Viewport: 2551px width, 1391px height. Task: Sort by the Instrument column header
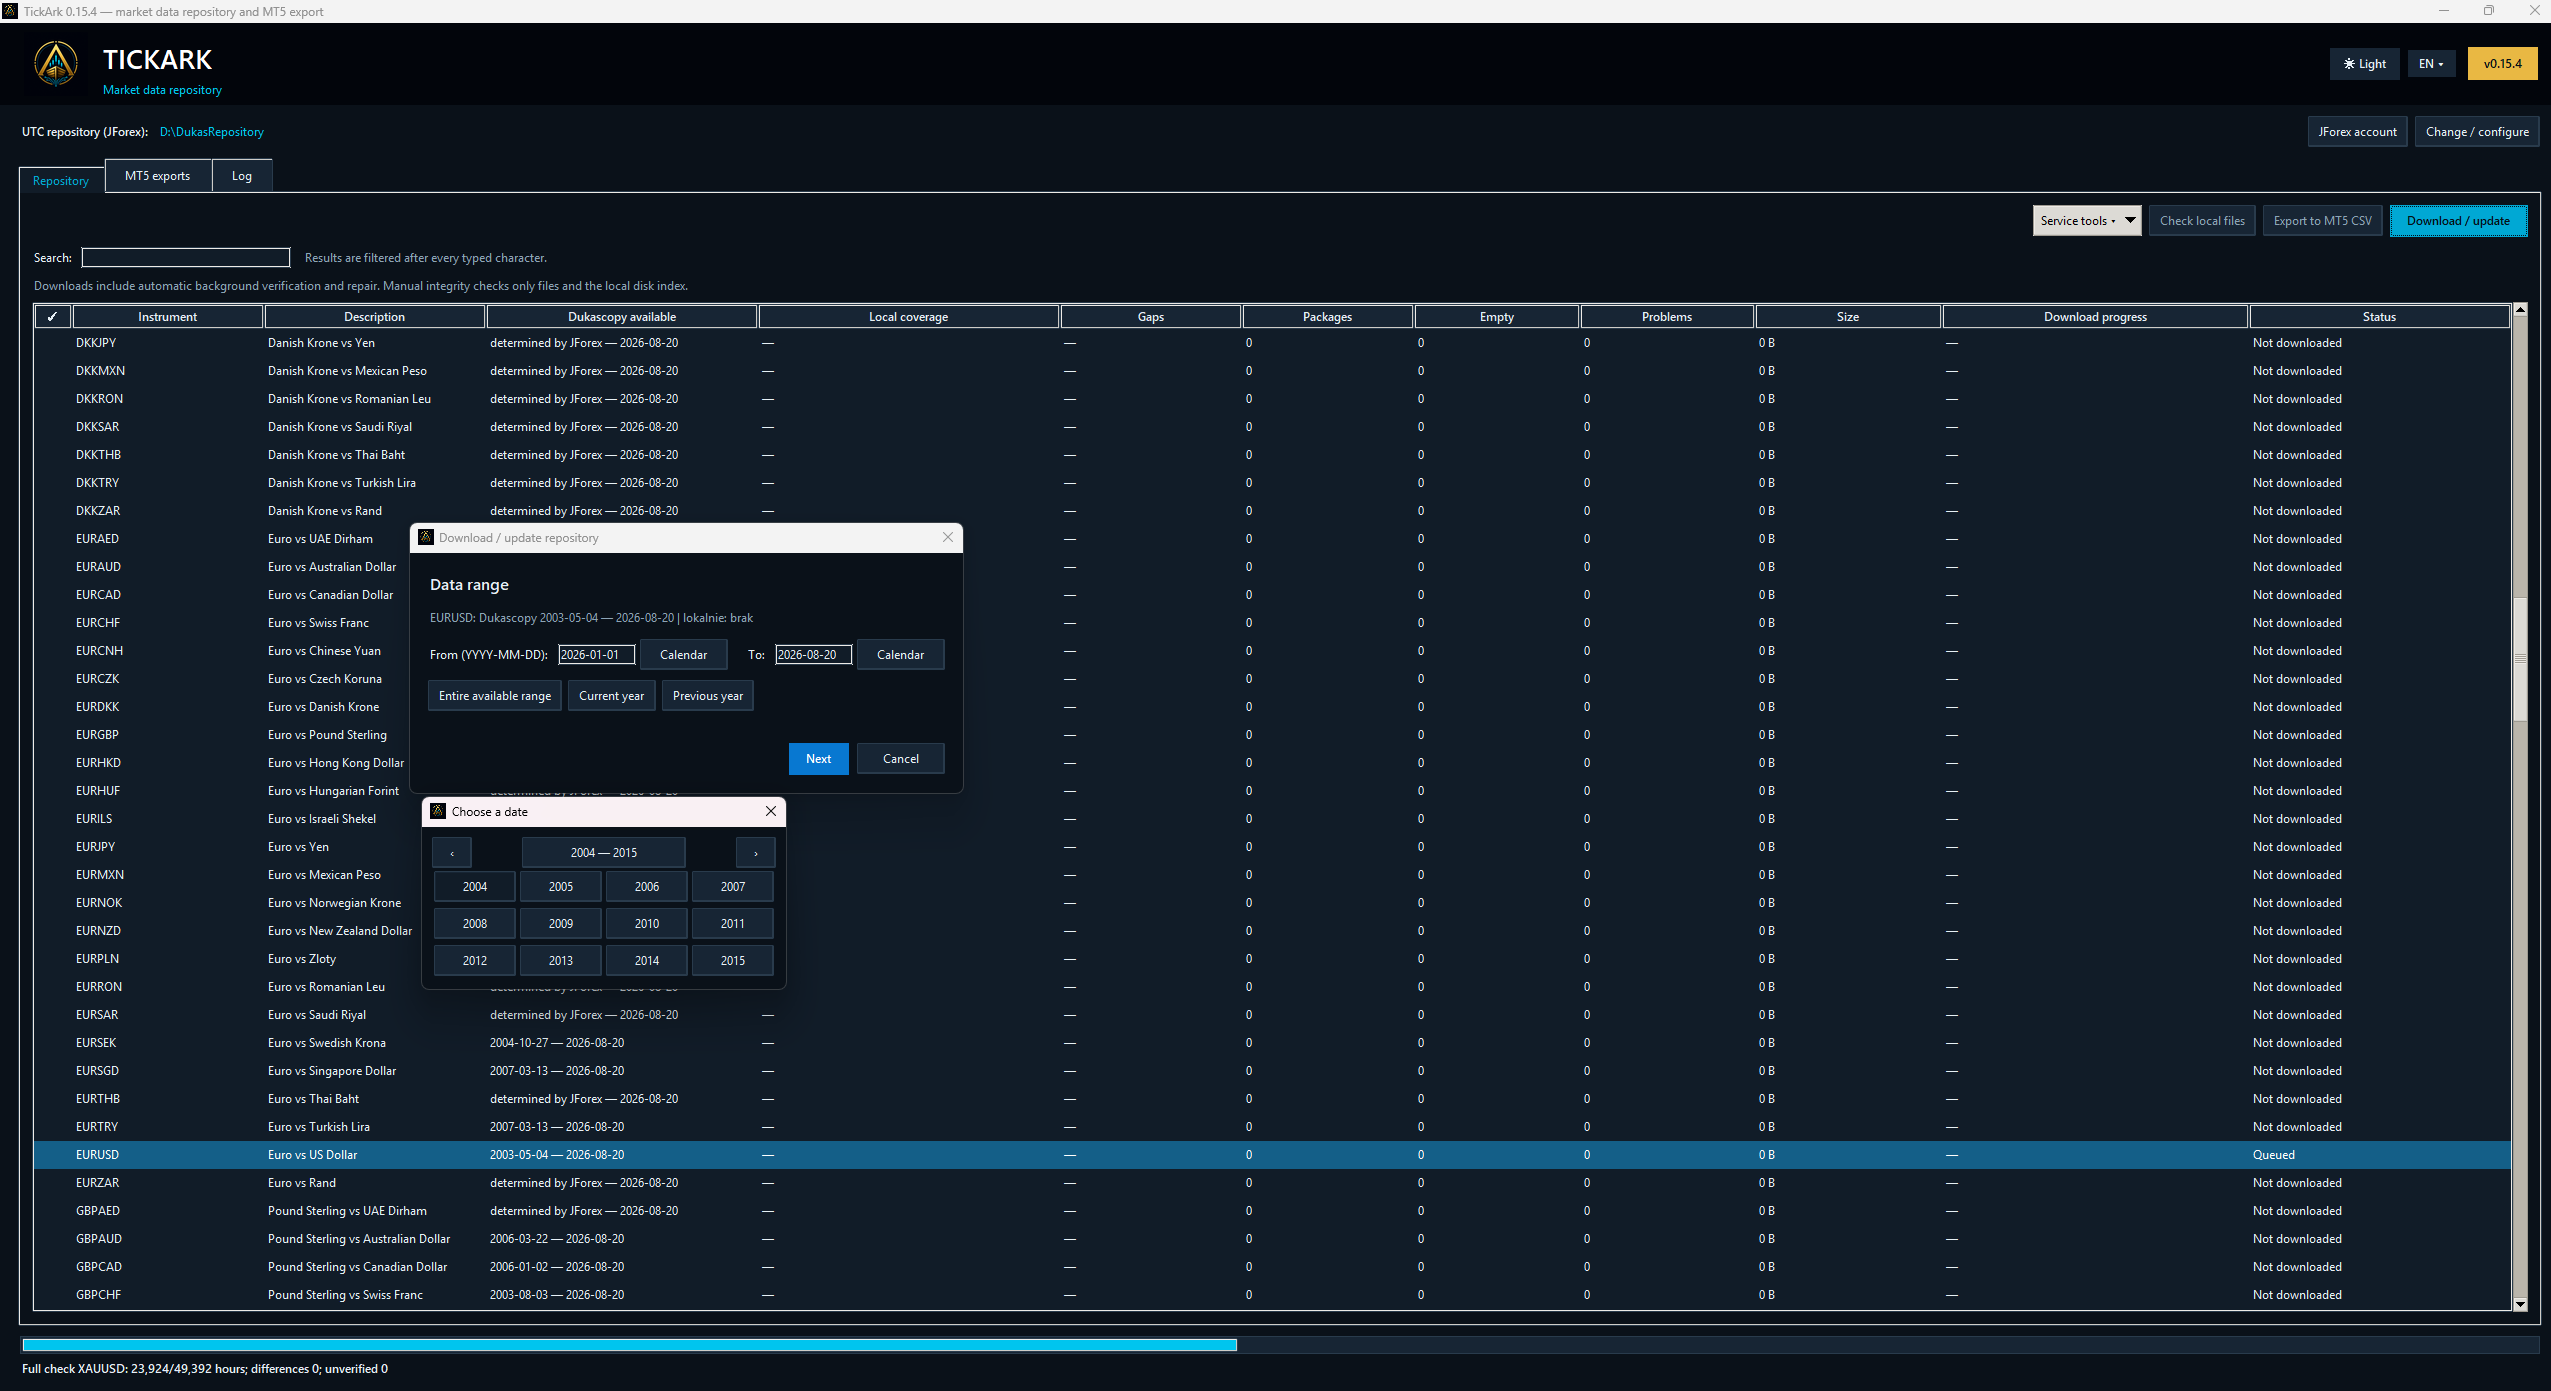[x=168, y=316]
